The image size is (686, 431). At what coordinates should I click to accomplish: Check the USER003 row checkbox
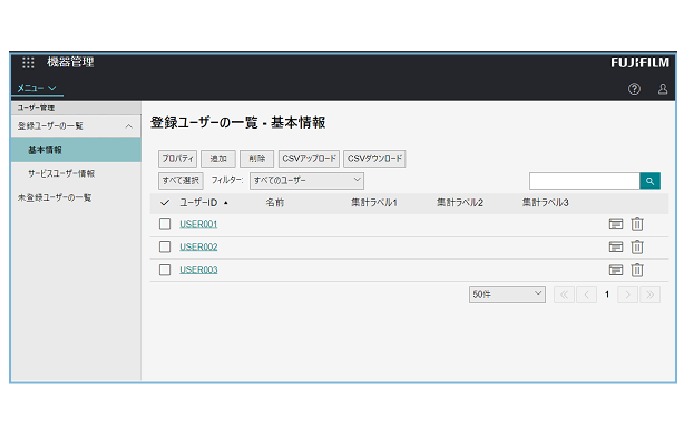[165, 270]
